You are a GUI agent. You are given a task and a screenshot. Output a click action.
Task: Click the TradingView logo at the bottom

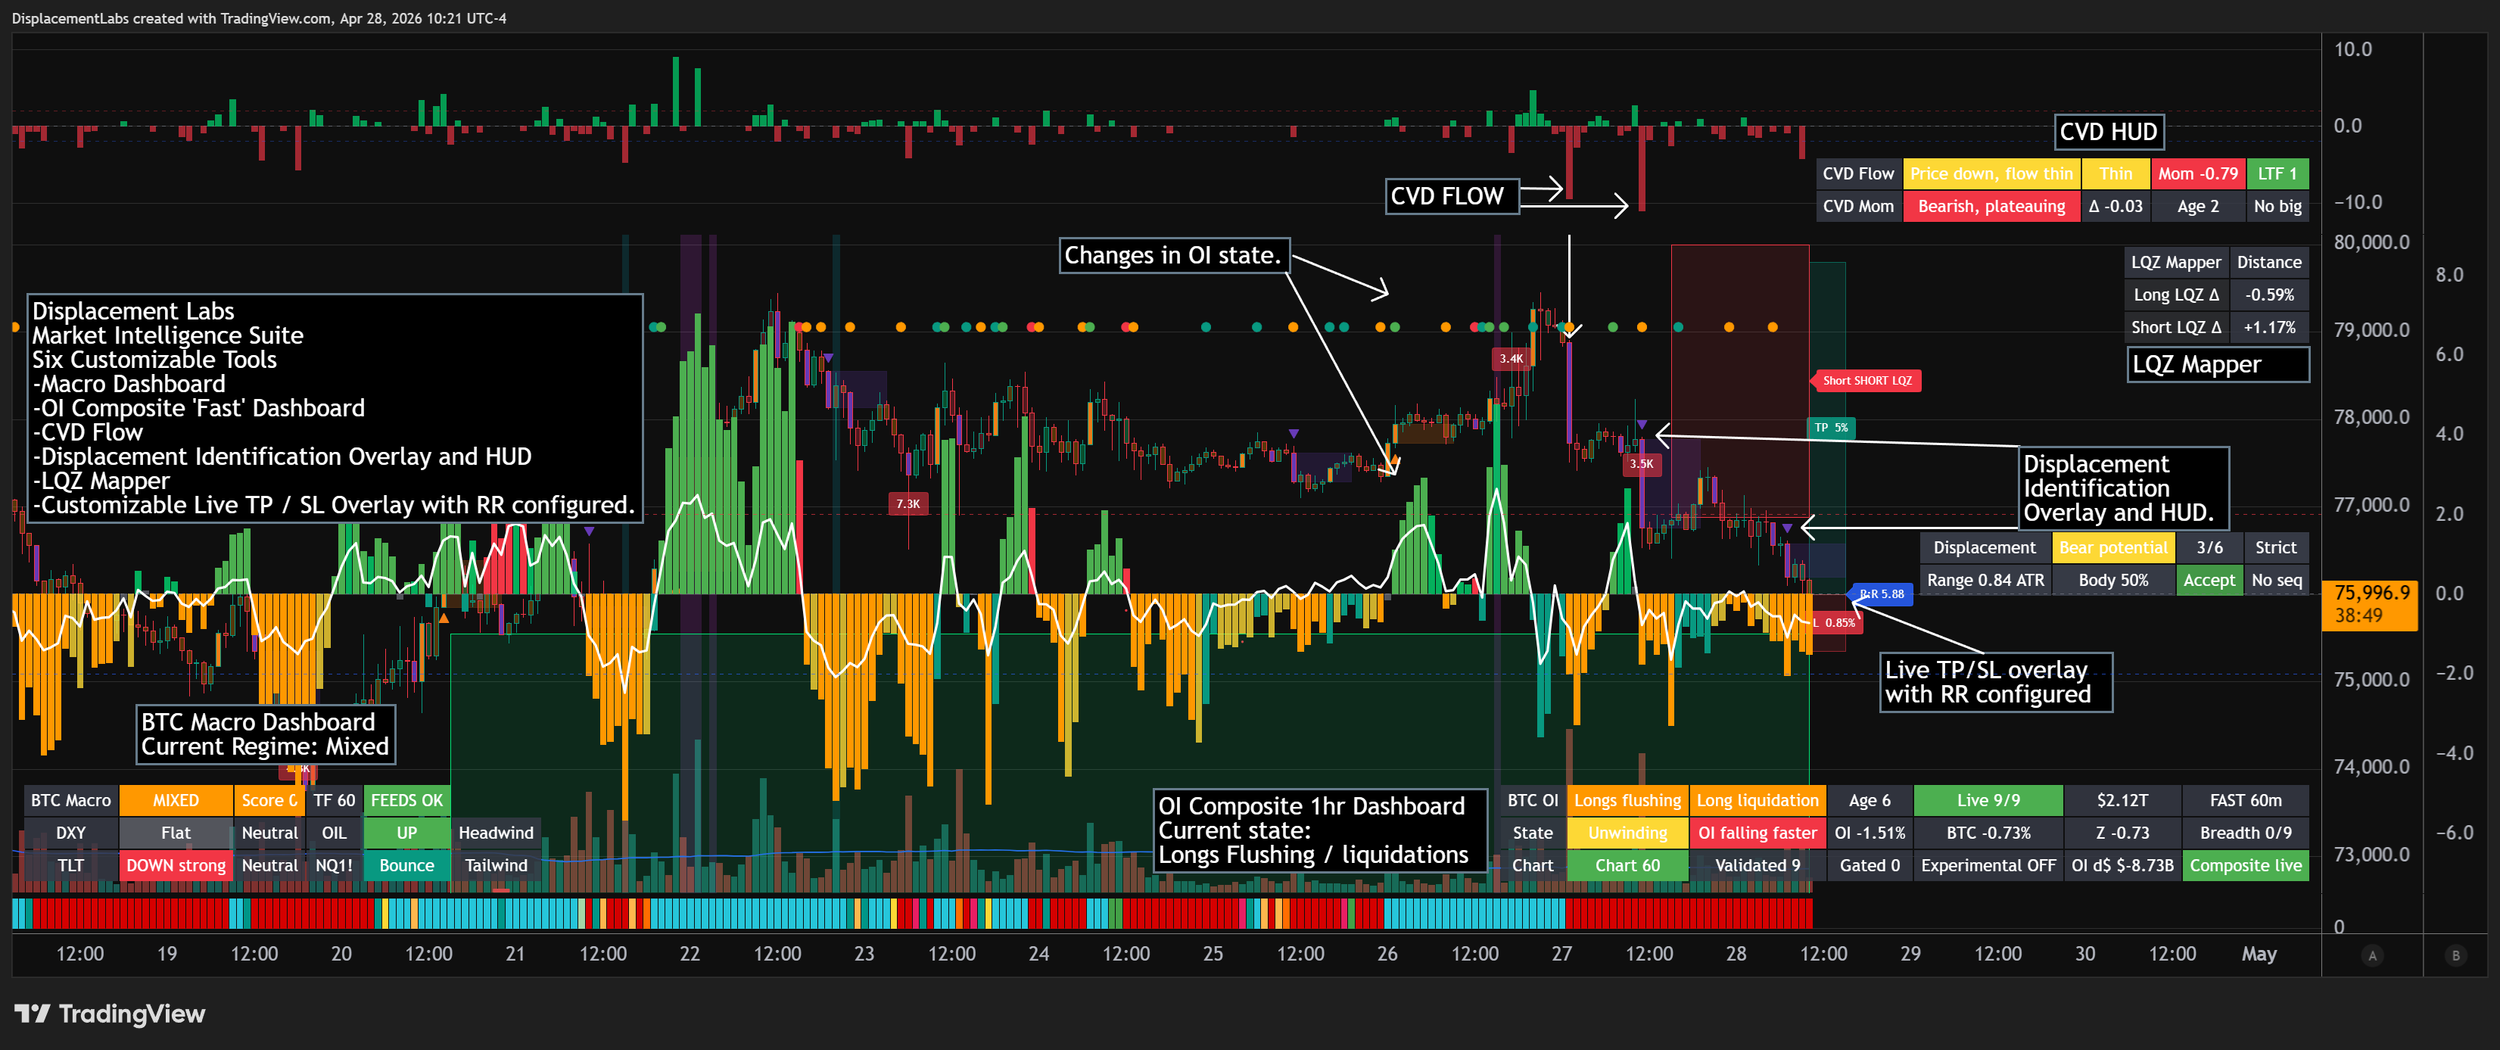coord(110,1013)
